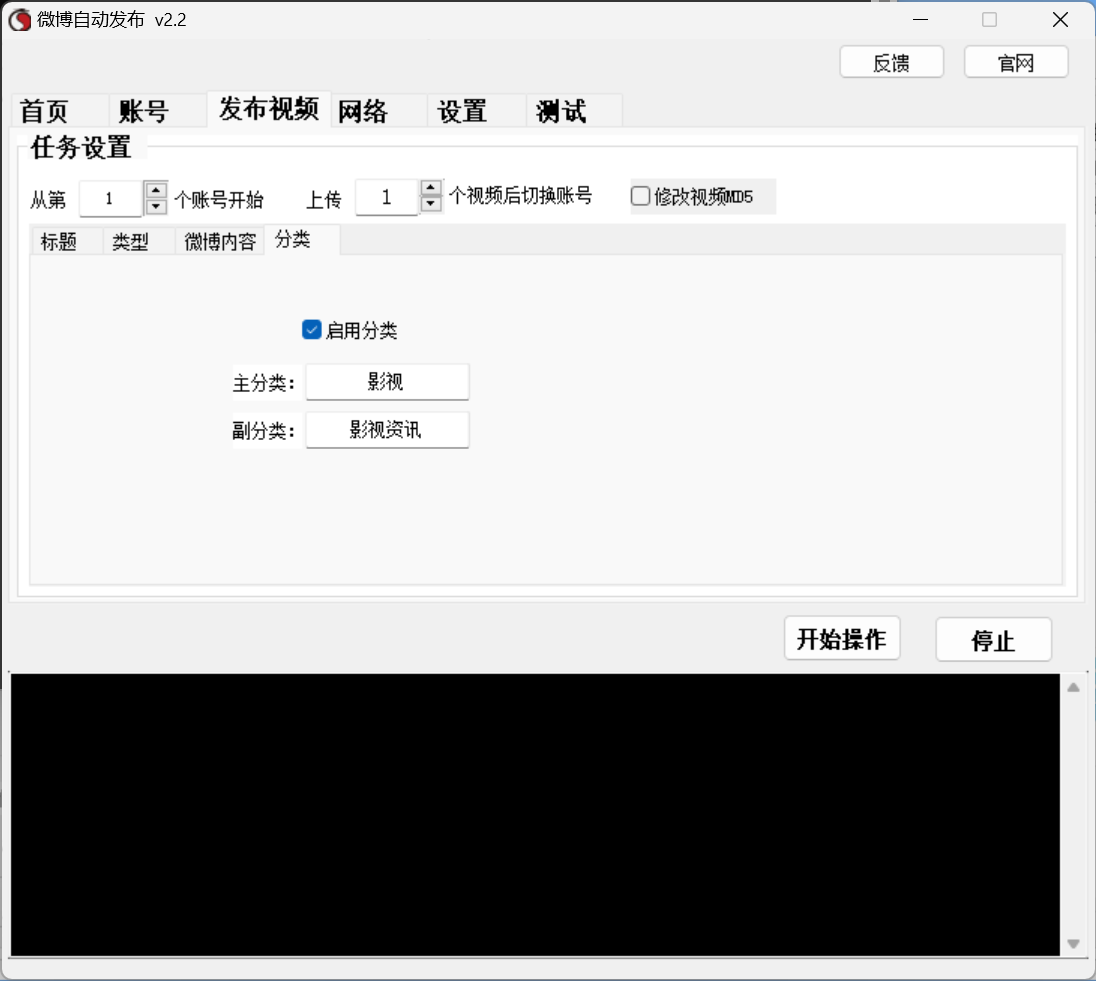Click the 停止 button
Viewport: 1096px width, 981px height.
(x=993, y=640)
